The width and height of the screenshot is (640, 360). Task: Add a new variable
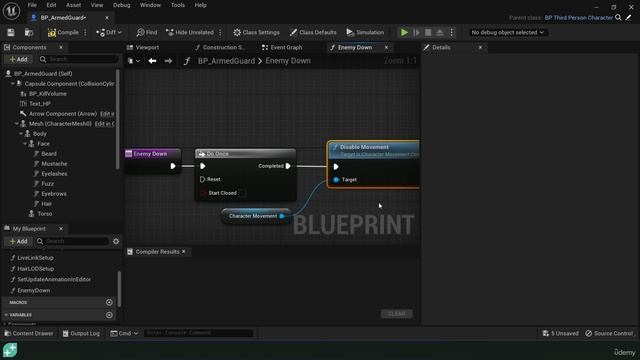pos(109,315)
